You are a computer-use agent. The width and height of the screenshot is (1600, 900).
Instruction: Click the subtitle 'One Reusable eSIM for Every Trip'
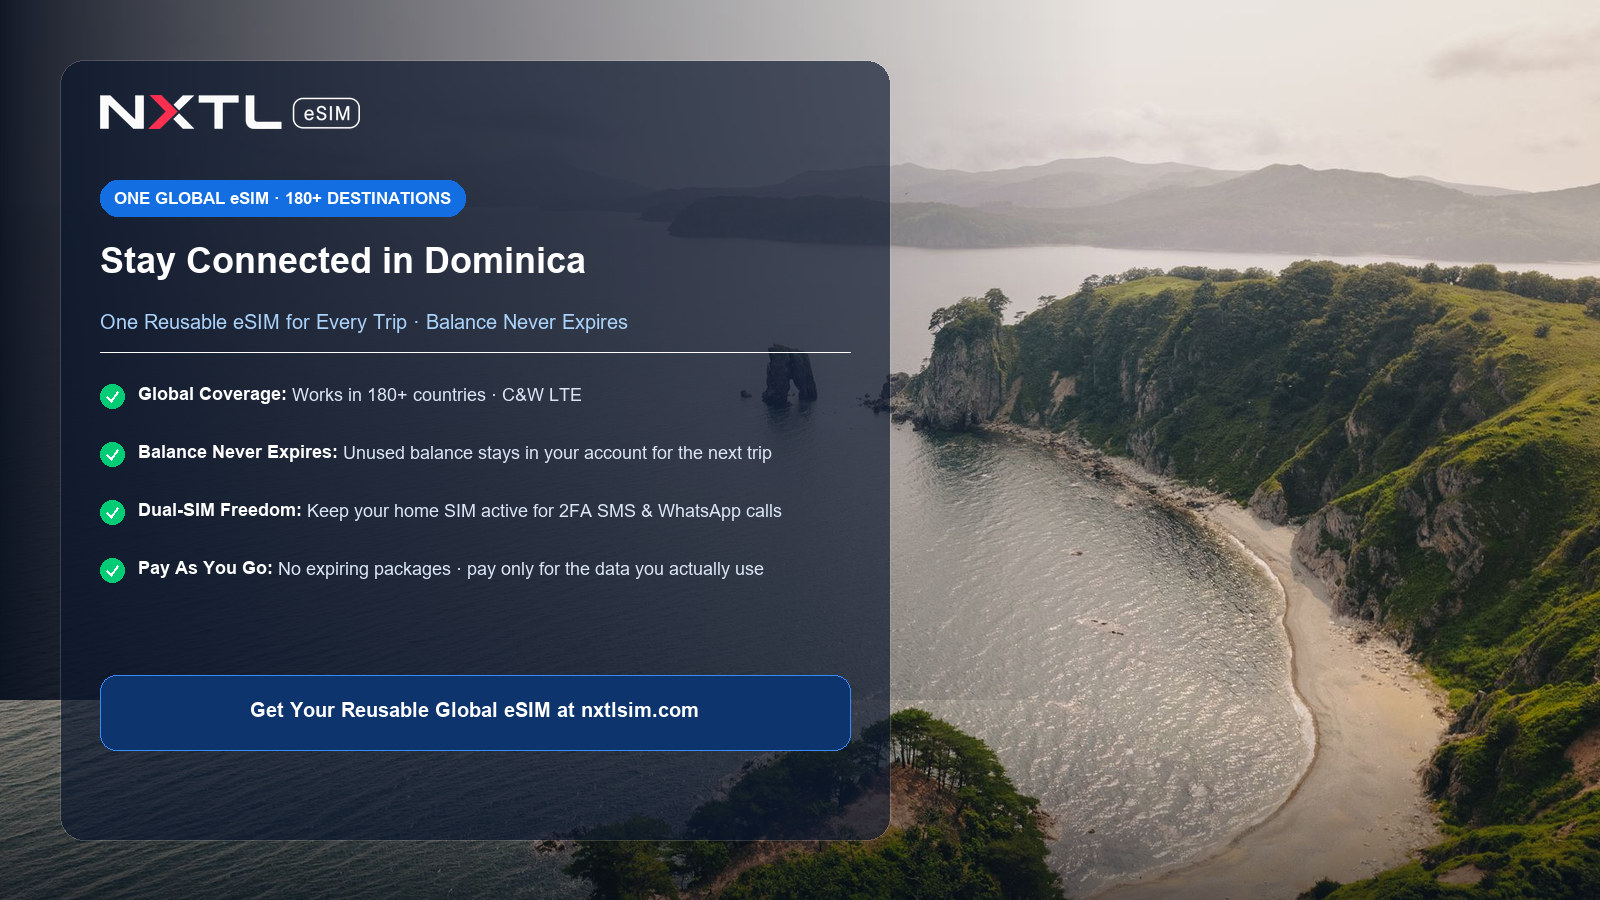[x=253, y=322]
